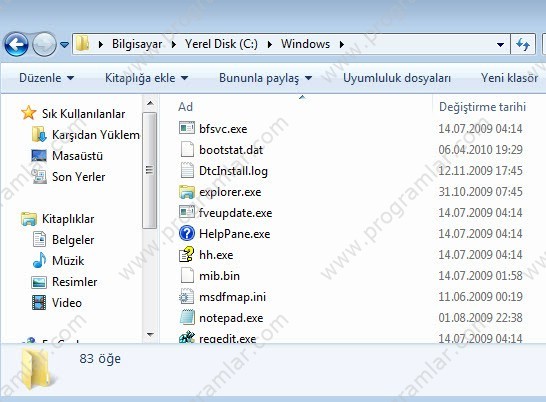Open Masaüstü in the sidebar

(77, 156)
